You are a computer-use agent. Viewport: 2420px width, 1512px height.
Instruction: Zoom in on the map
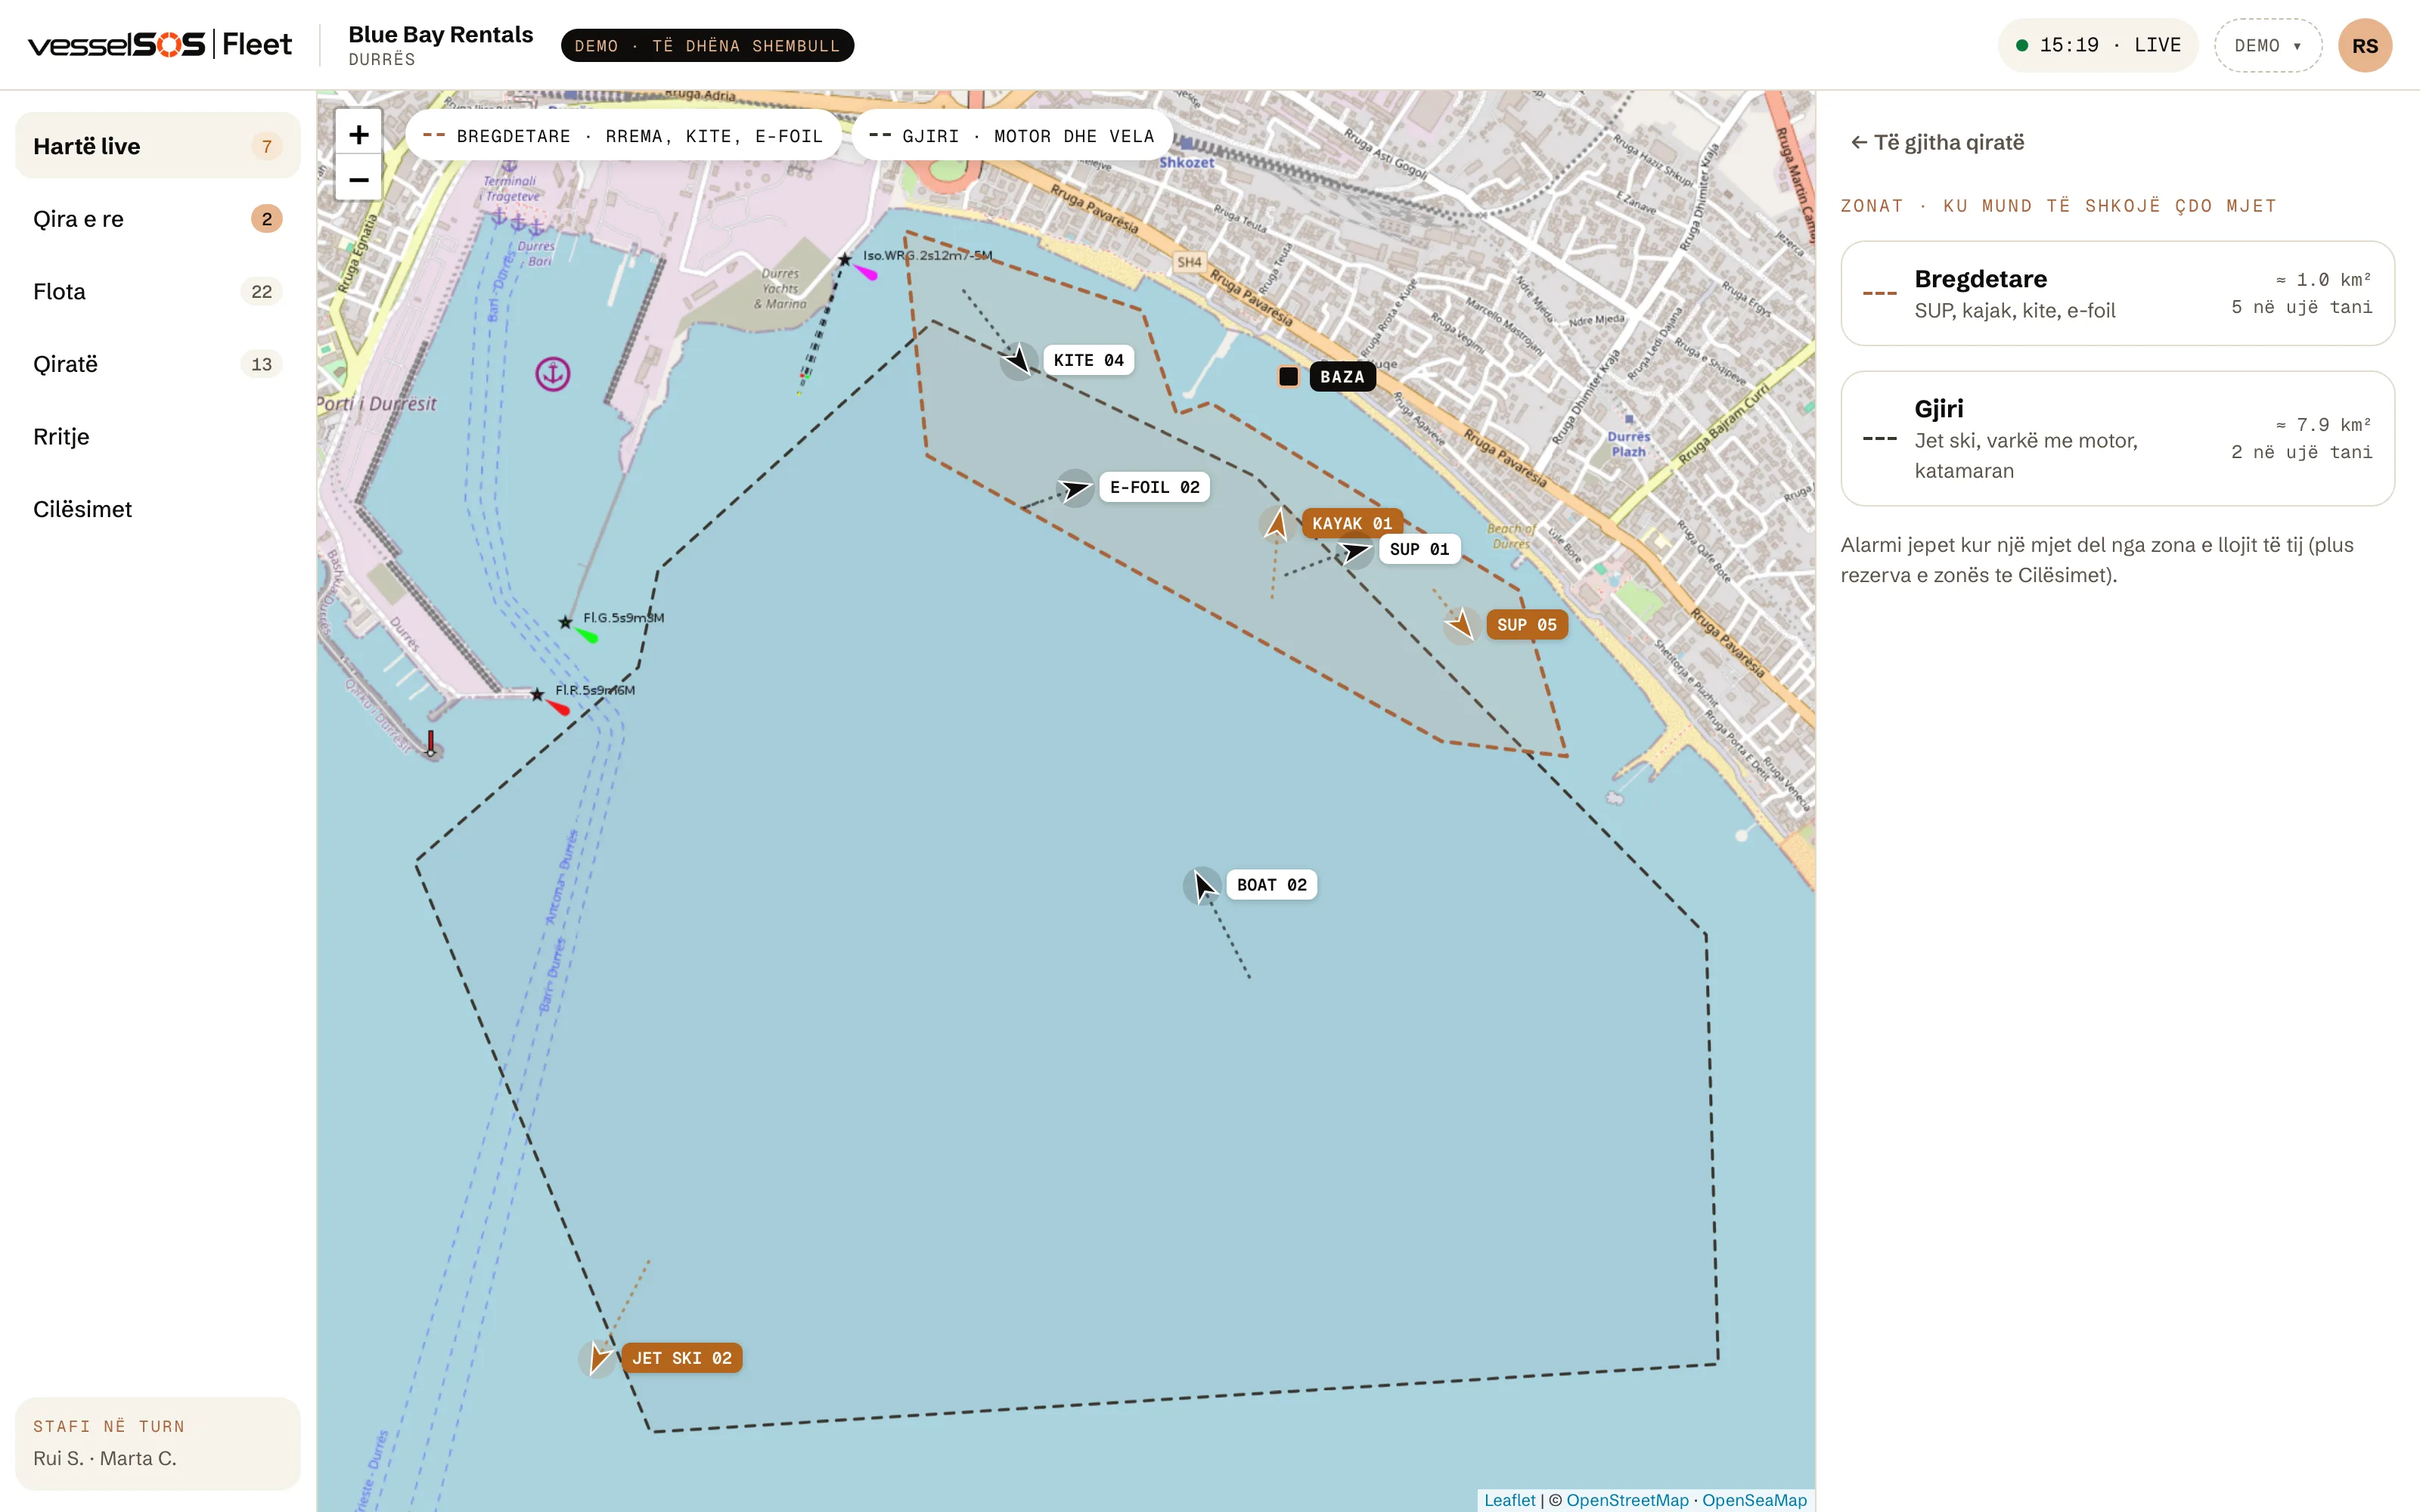(358, 134)
